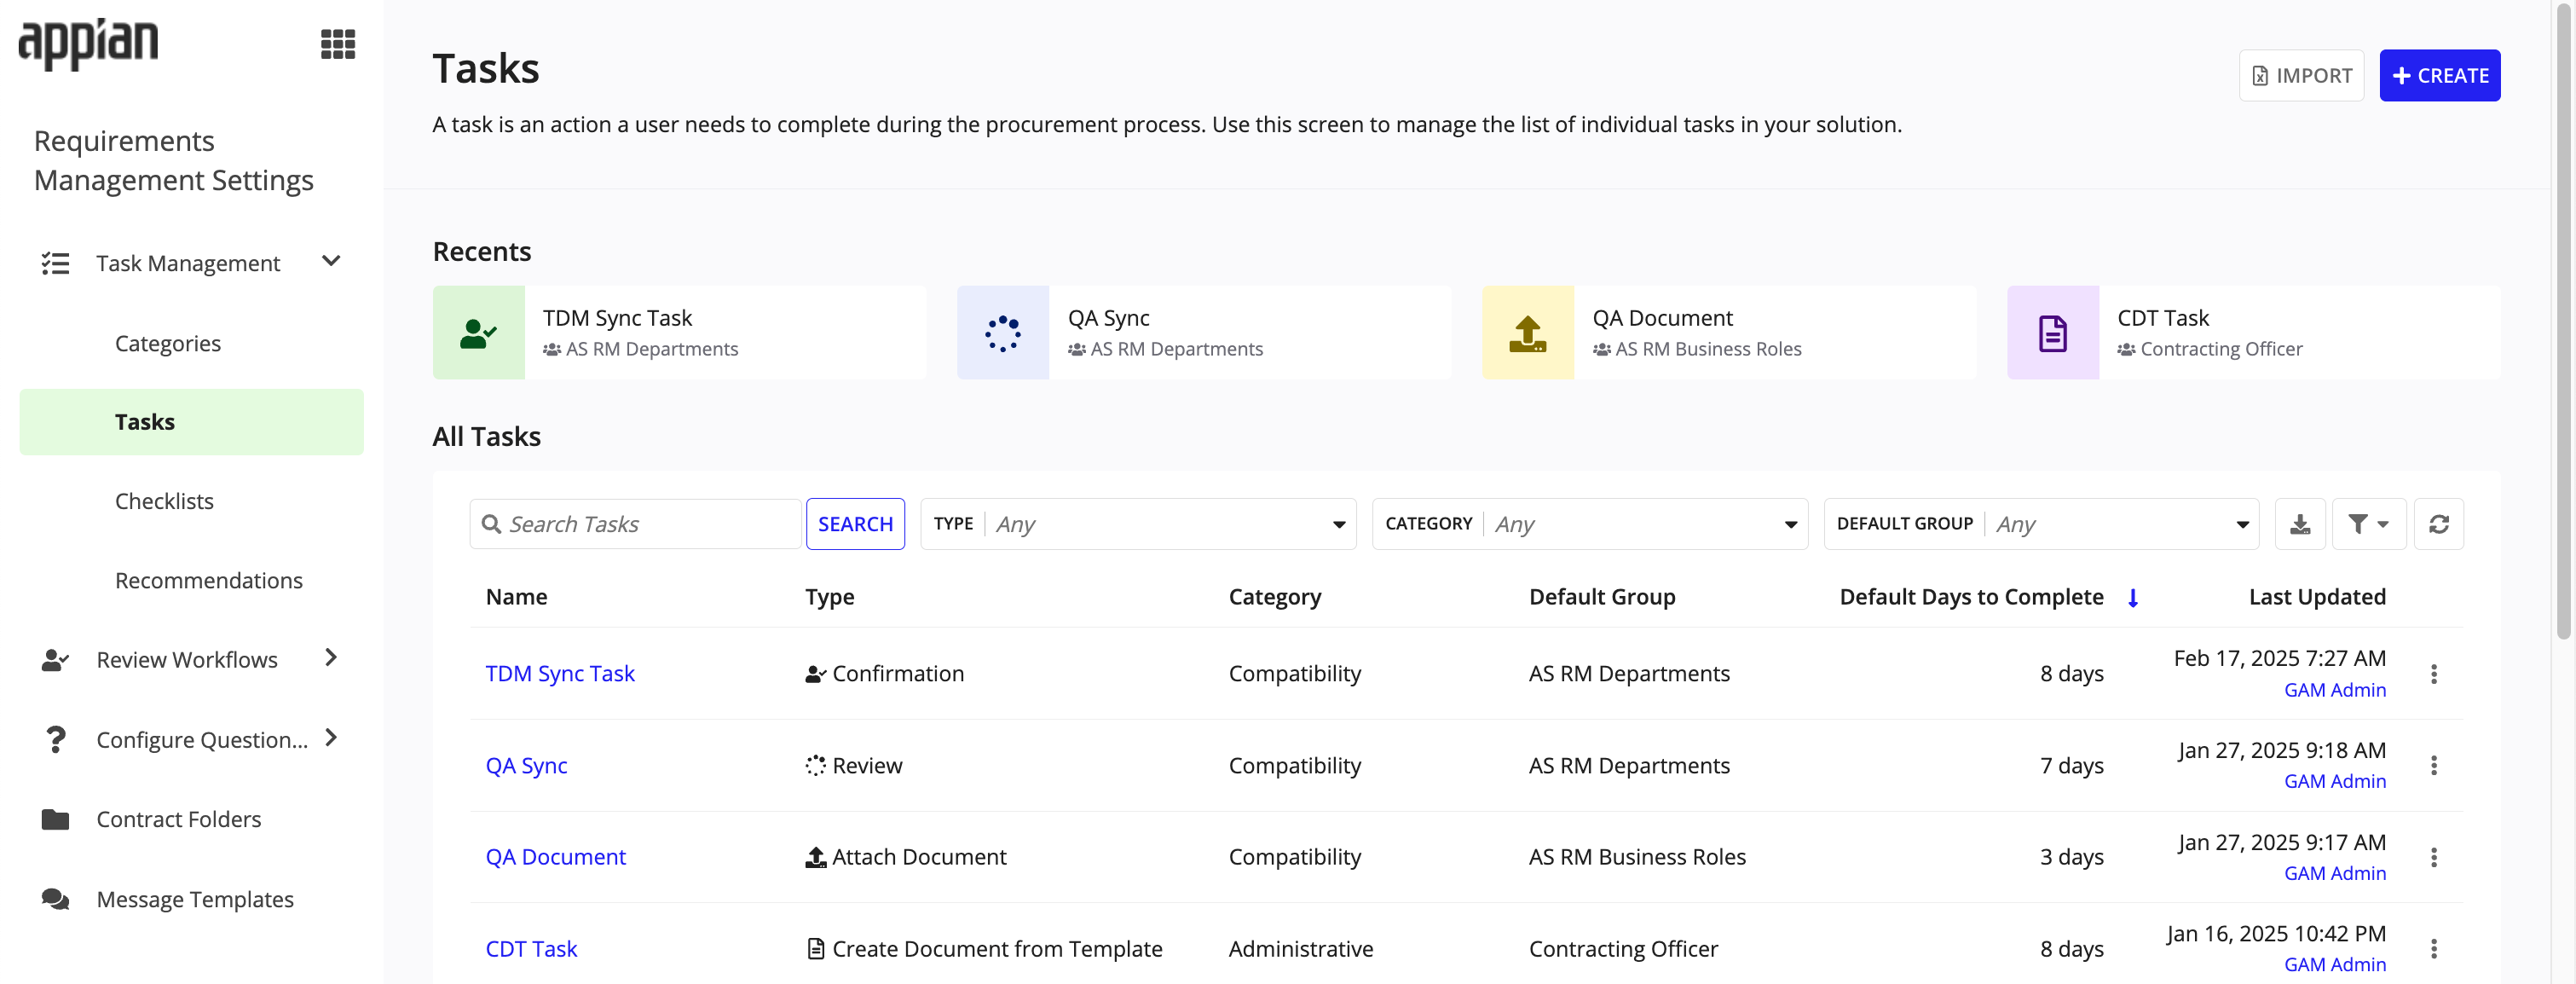Click GAM Admin in QA Document row

click(x=2334, y=873)
